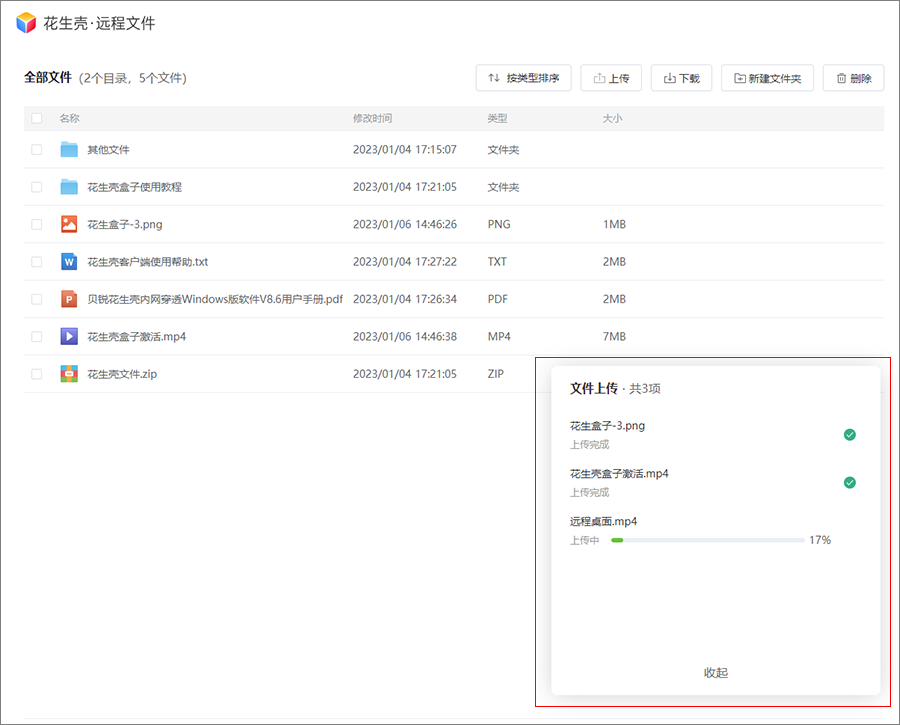Click the 花生壳 logo icon
The width and height of the screenshot is (900, 725).
tap(26, 23)
